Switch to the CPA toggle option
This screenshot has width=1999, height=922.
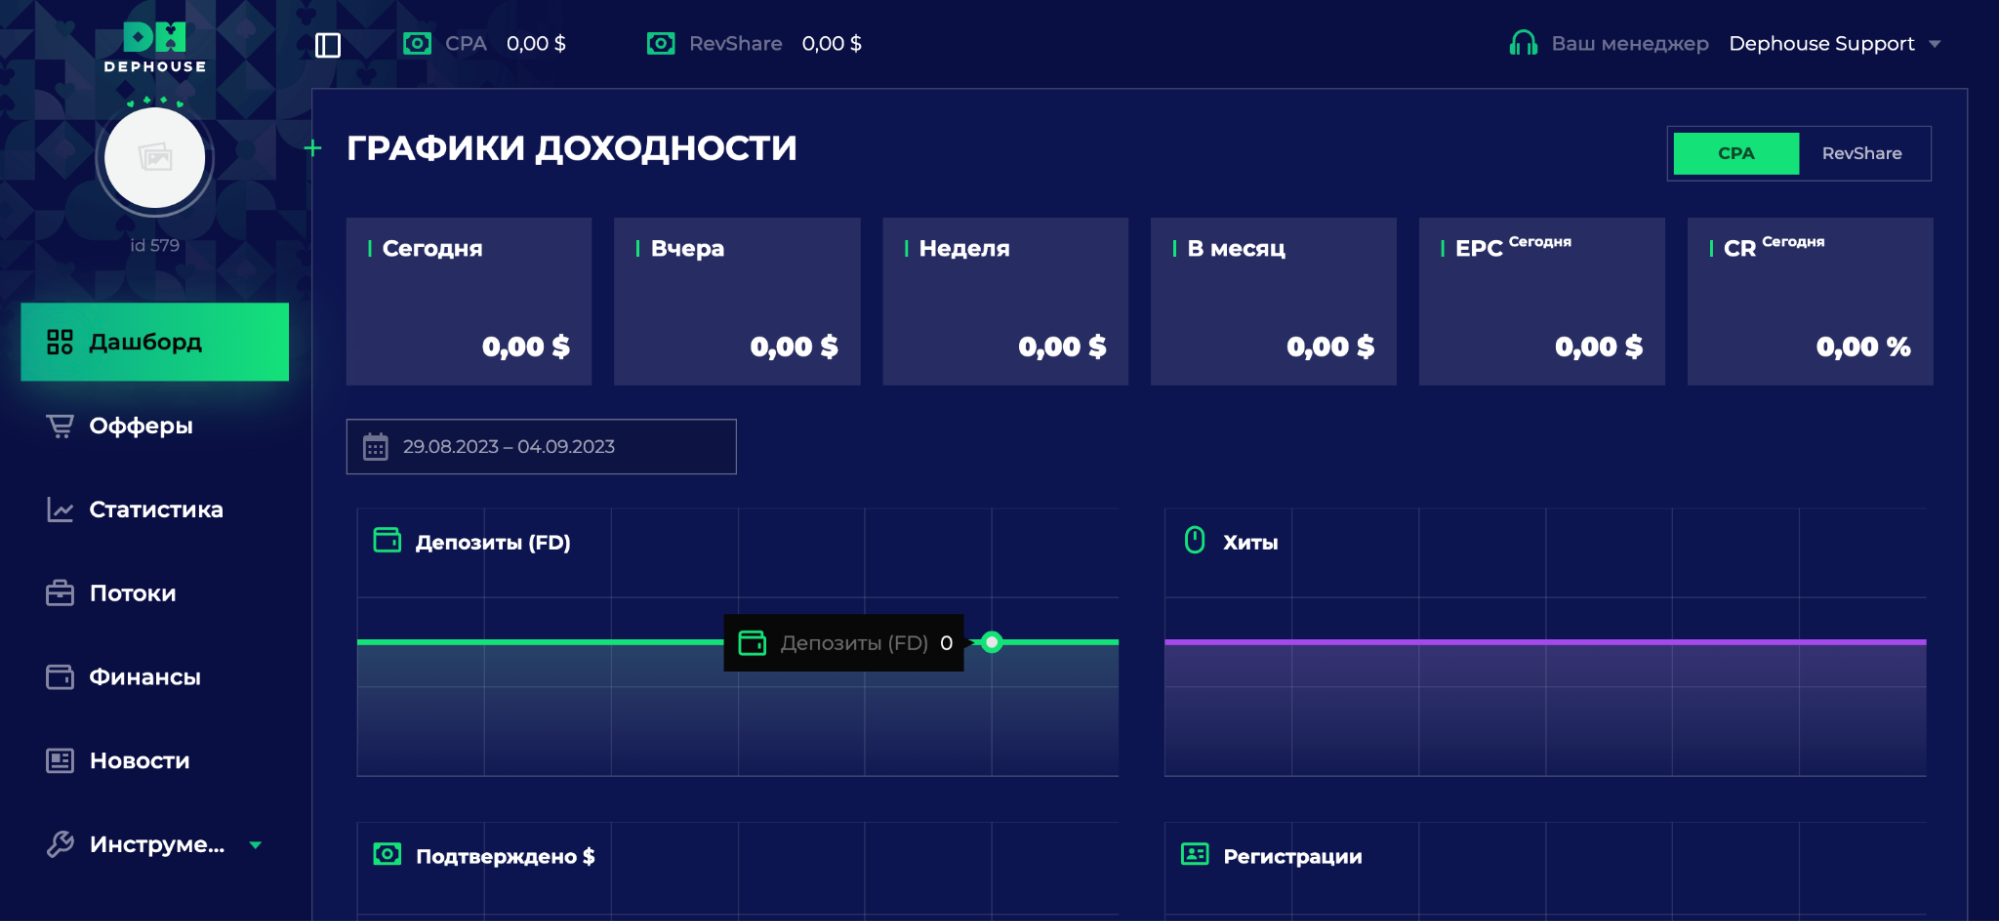(1736, 153)
